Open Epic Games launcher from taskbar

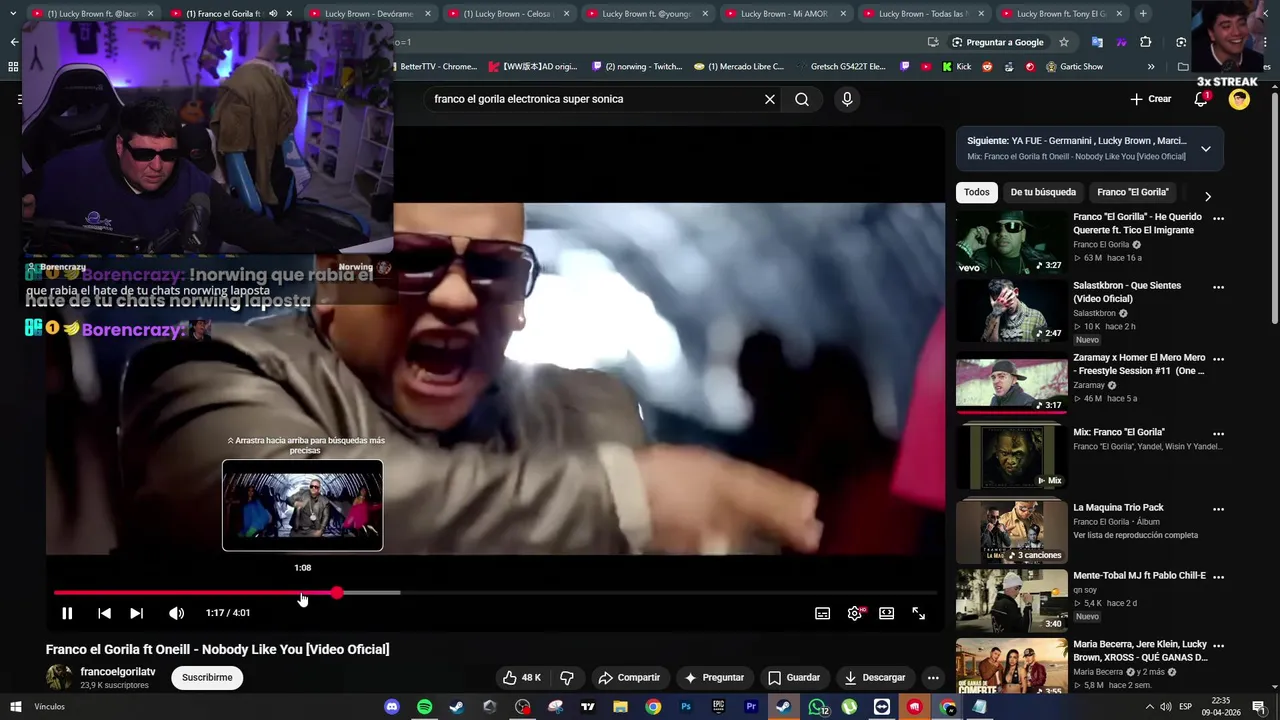718,707
